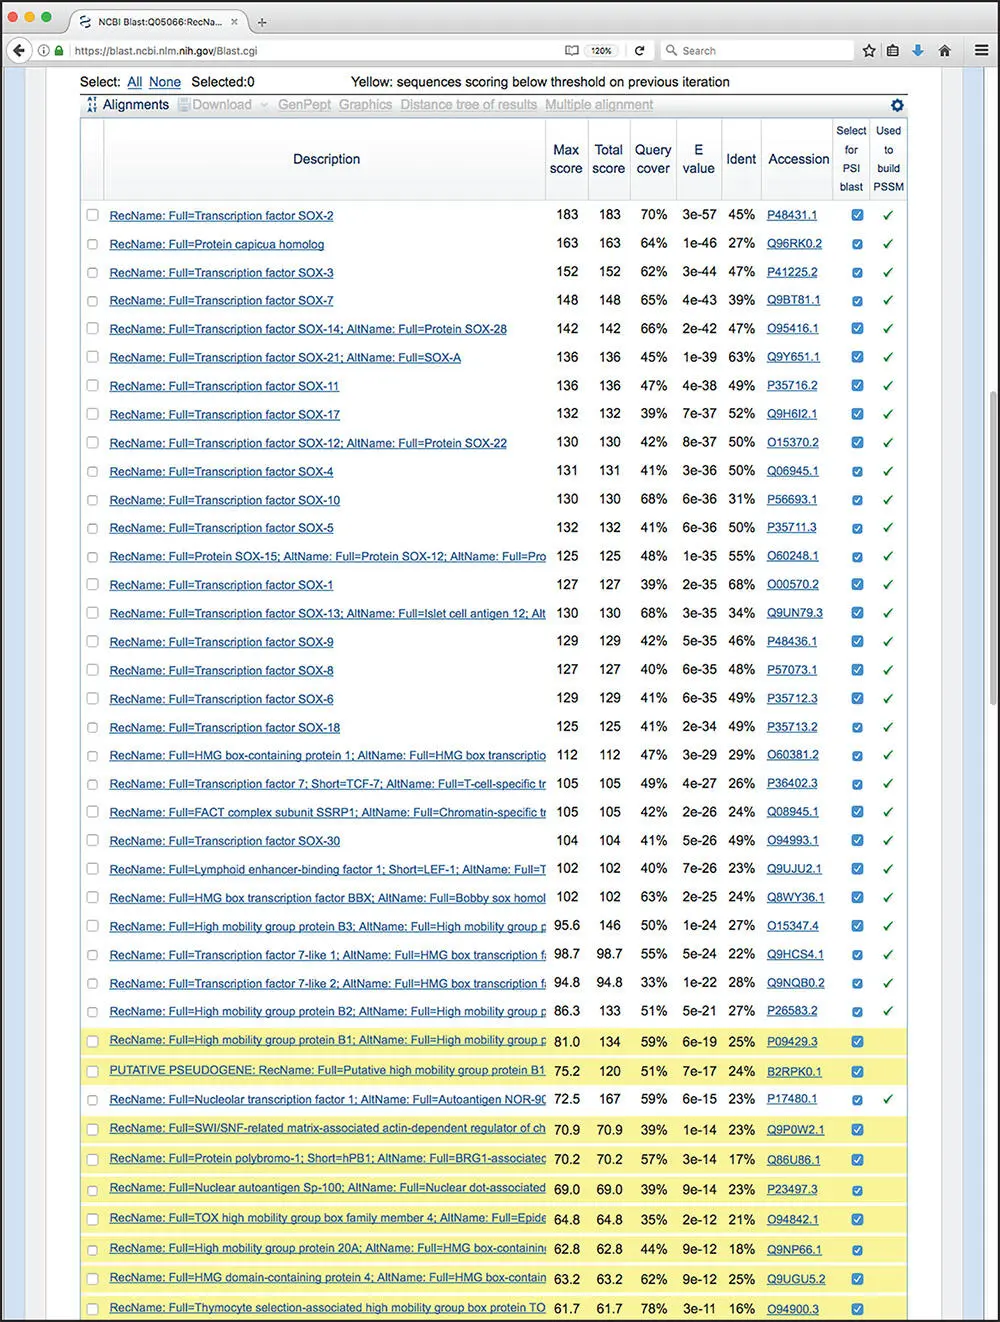Open Nucleolar transcription factor 1 link
The height and width of the screenshot is (1322, 1000).
pyautogui.click(x=327, y=1099)
